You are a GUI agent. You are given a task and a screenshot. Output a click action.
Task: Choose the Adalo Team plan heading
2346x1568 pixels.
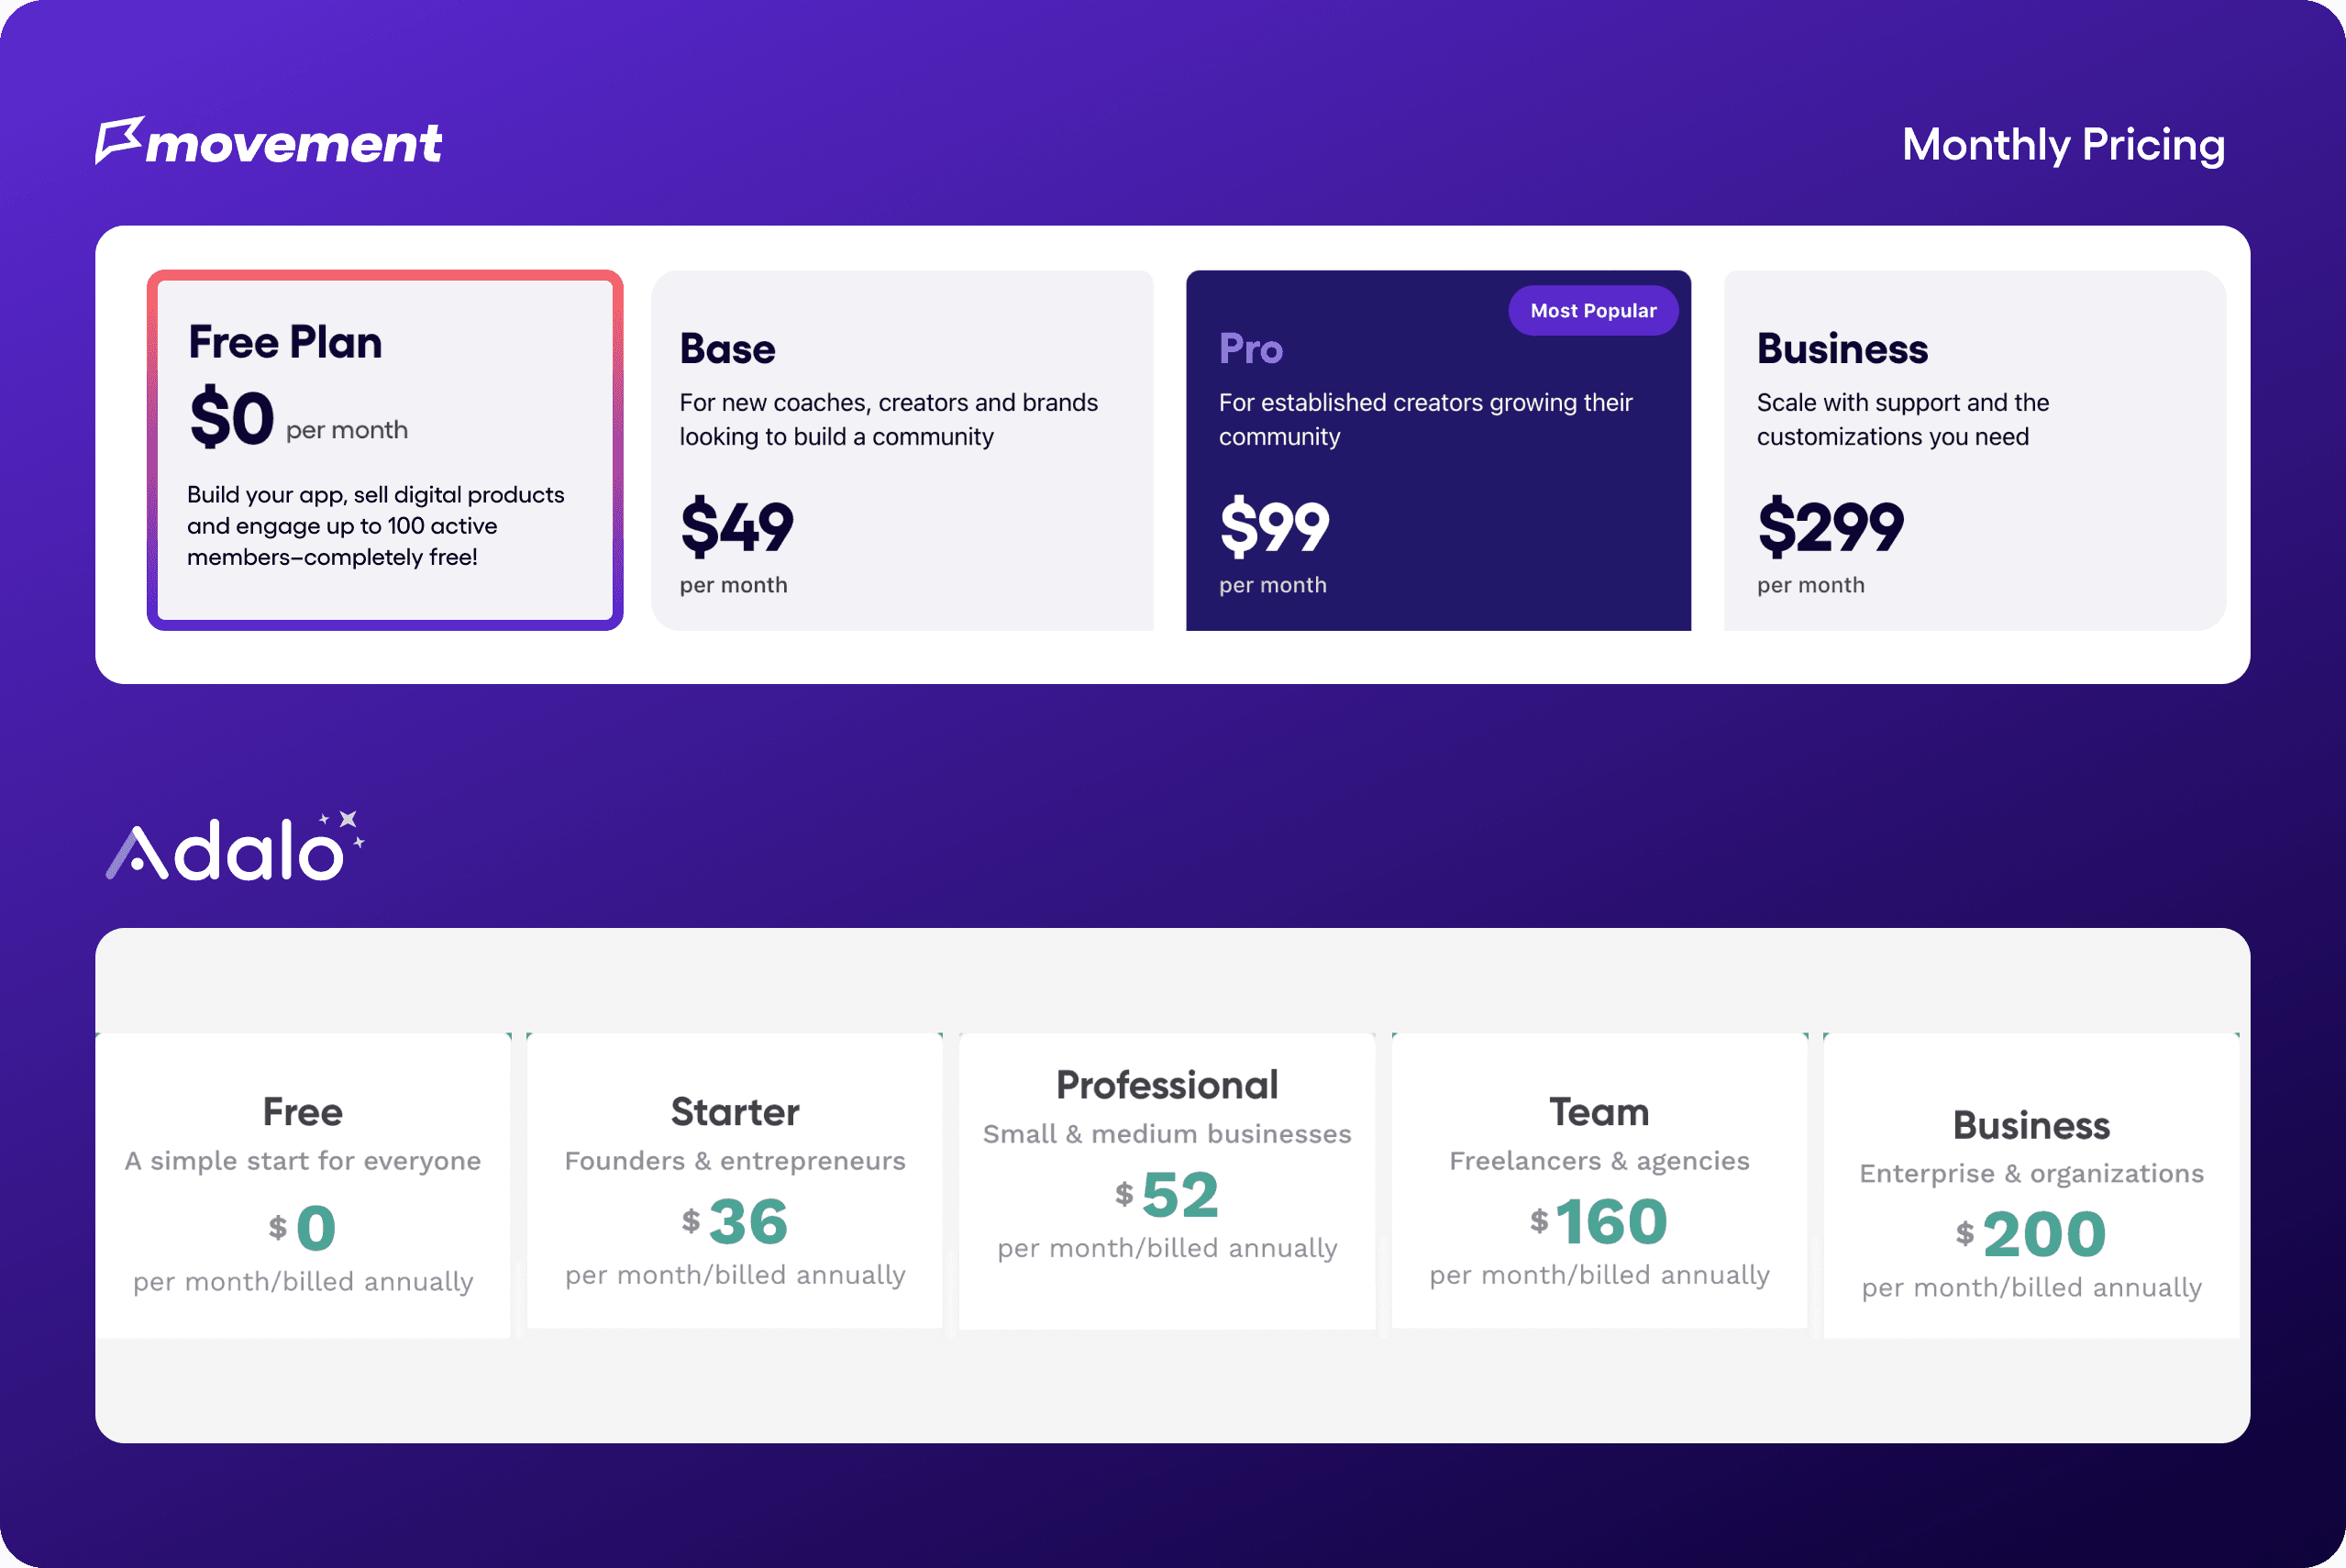1599,1112
